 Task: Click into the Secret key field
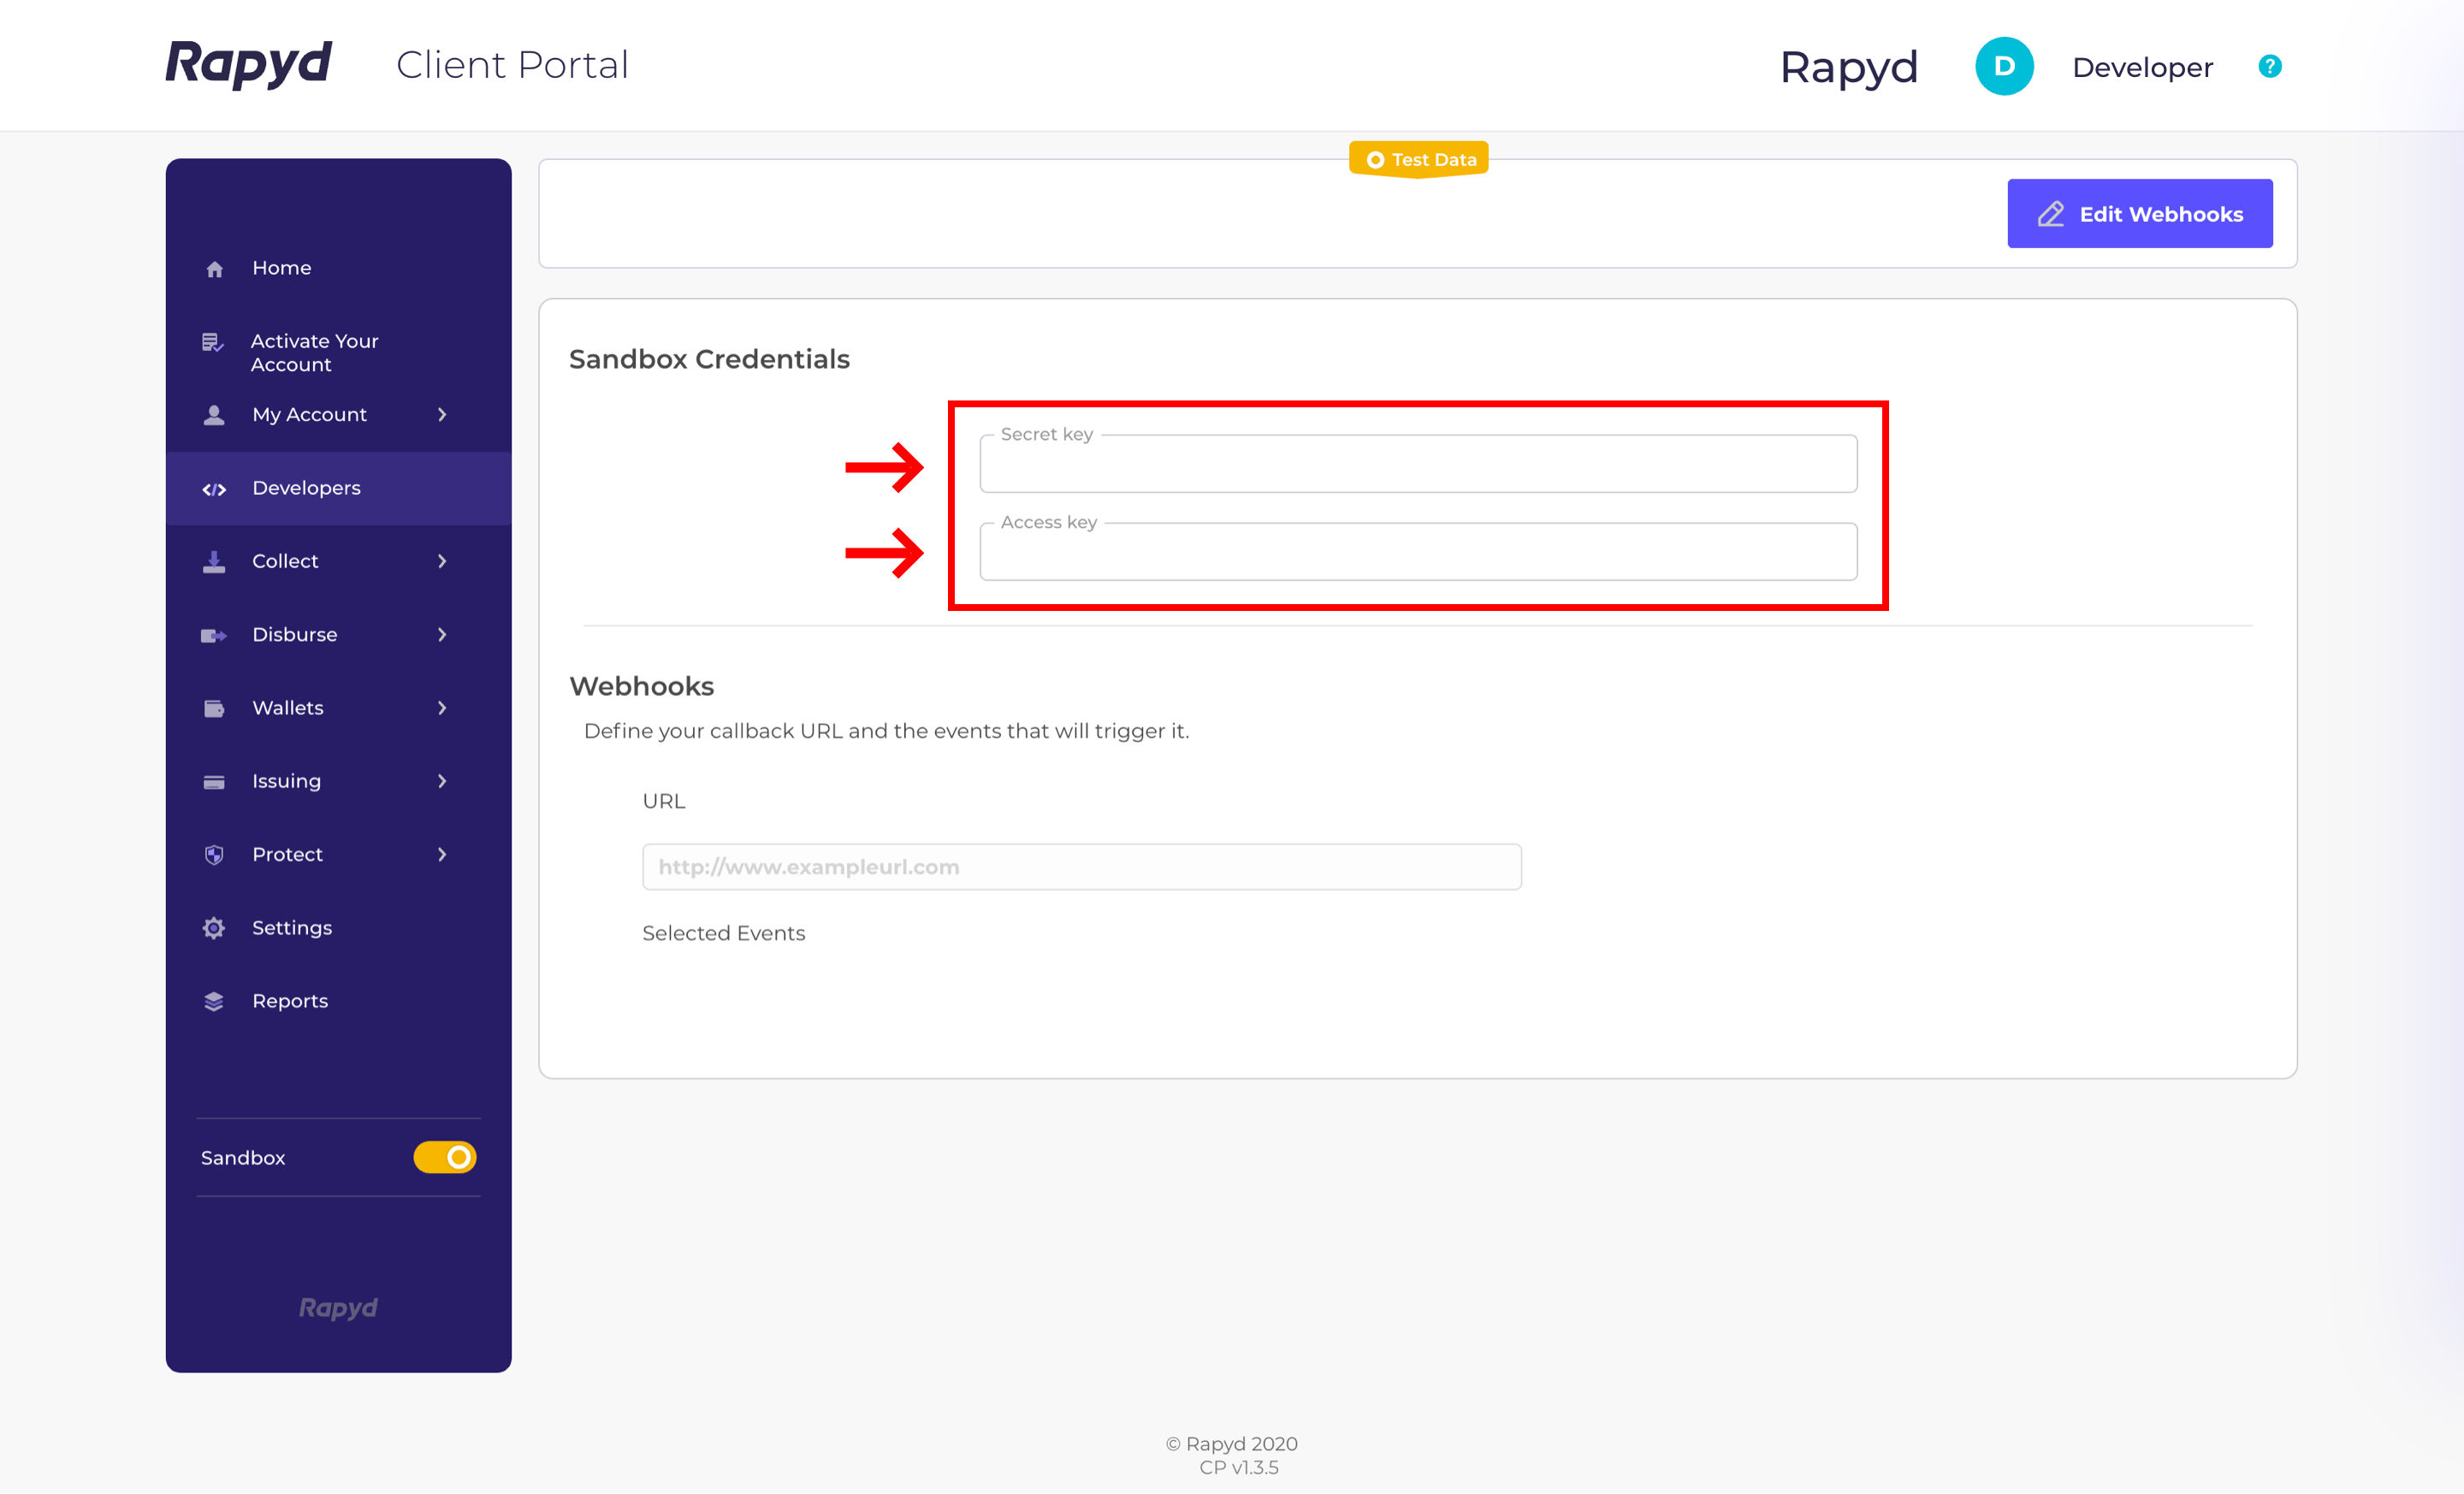[x=1418, y=466]
